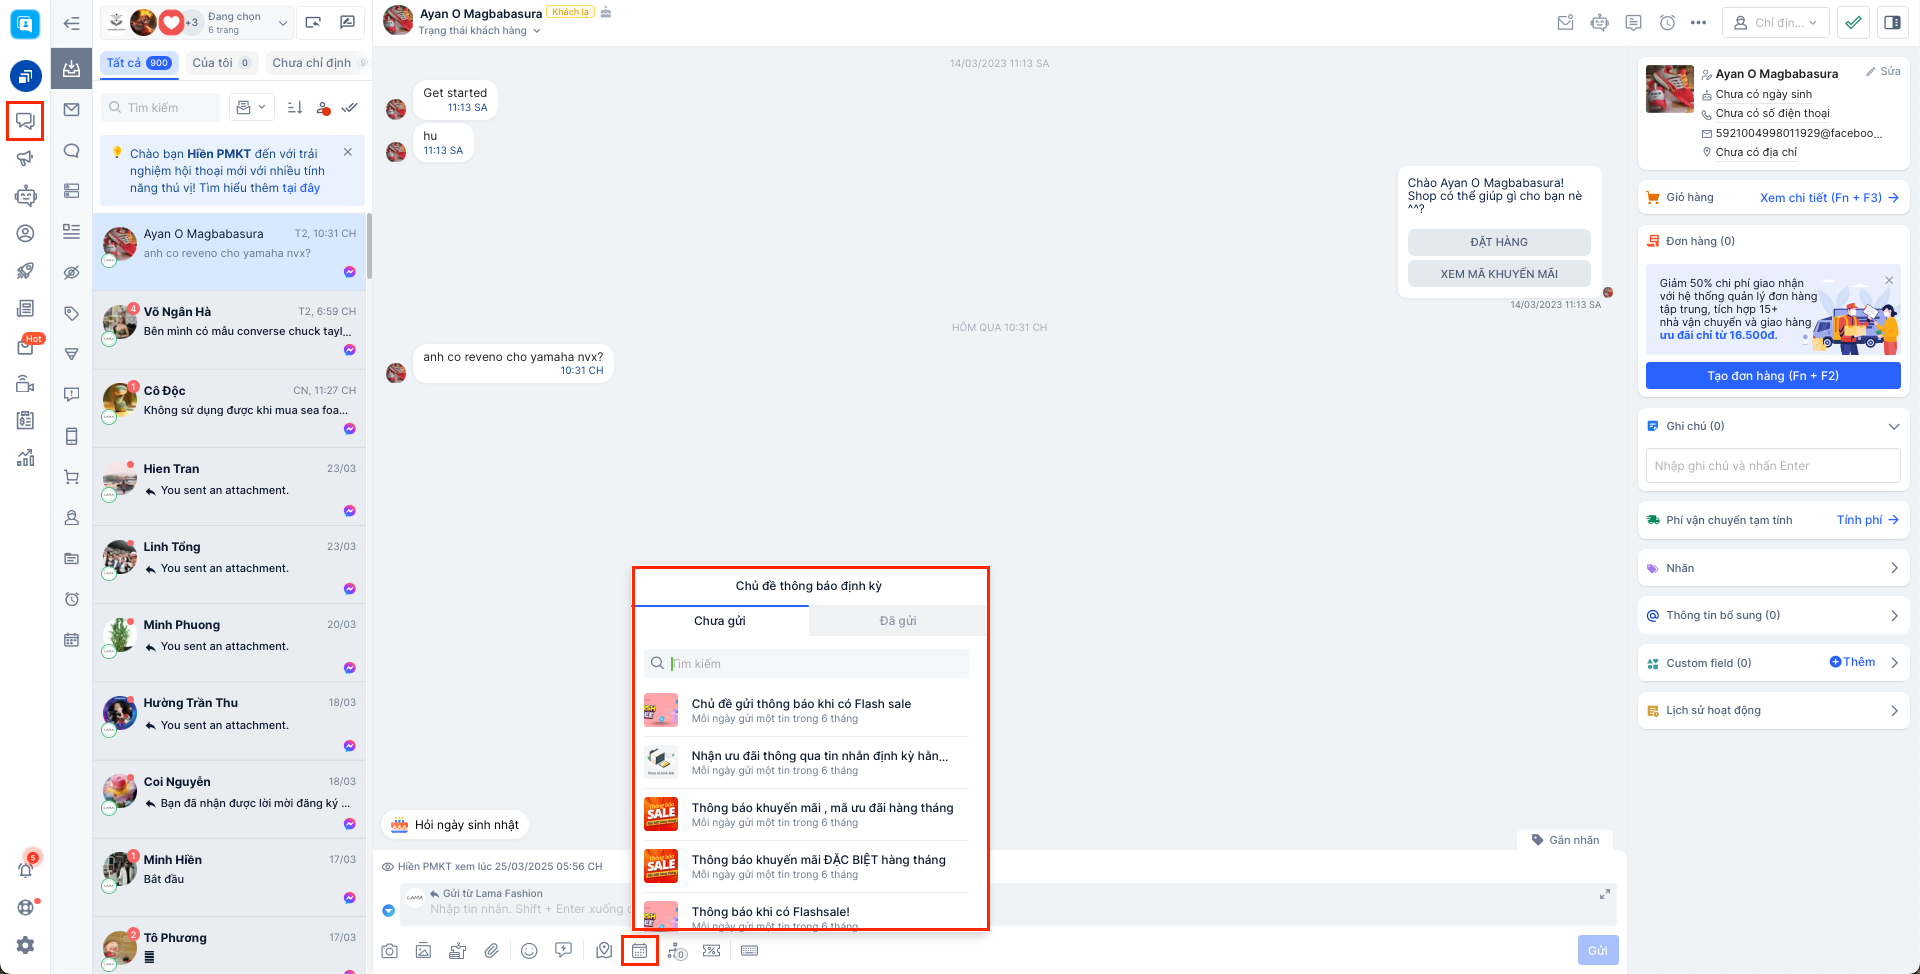Image resolution: width=1920 pixels, height=974 pixels.
Task: Open the product t-shirt stack icon
Action: (x=458, y=951)
